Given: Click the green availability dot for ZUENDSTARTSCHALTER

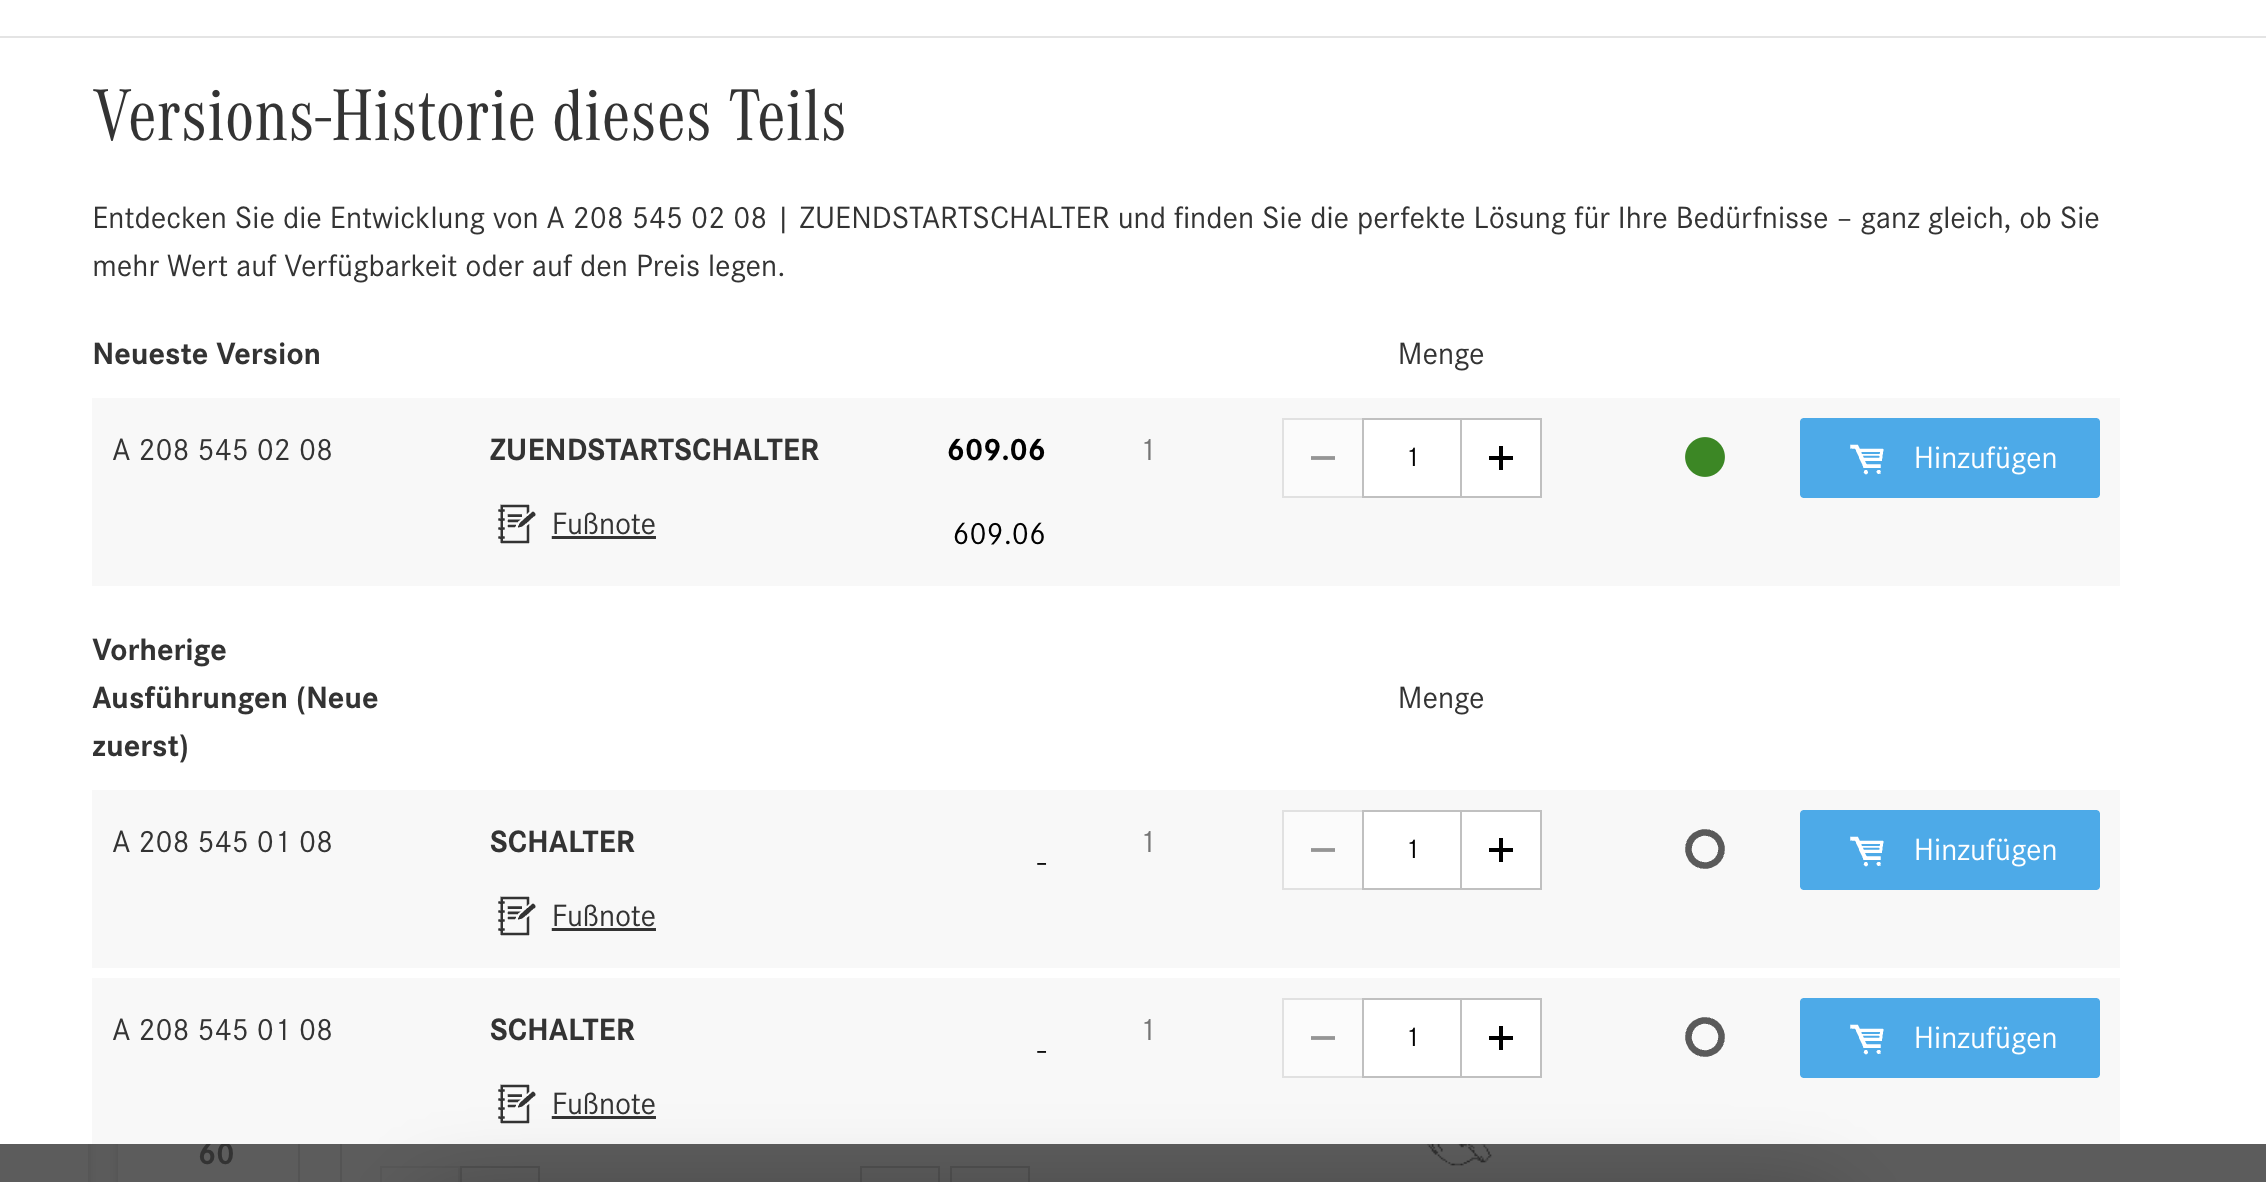Looking at the screenshot, I should click(x=1705, y=457).
